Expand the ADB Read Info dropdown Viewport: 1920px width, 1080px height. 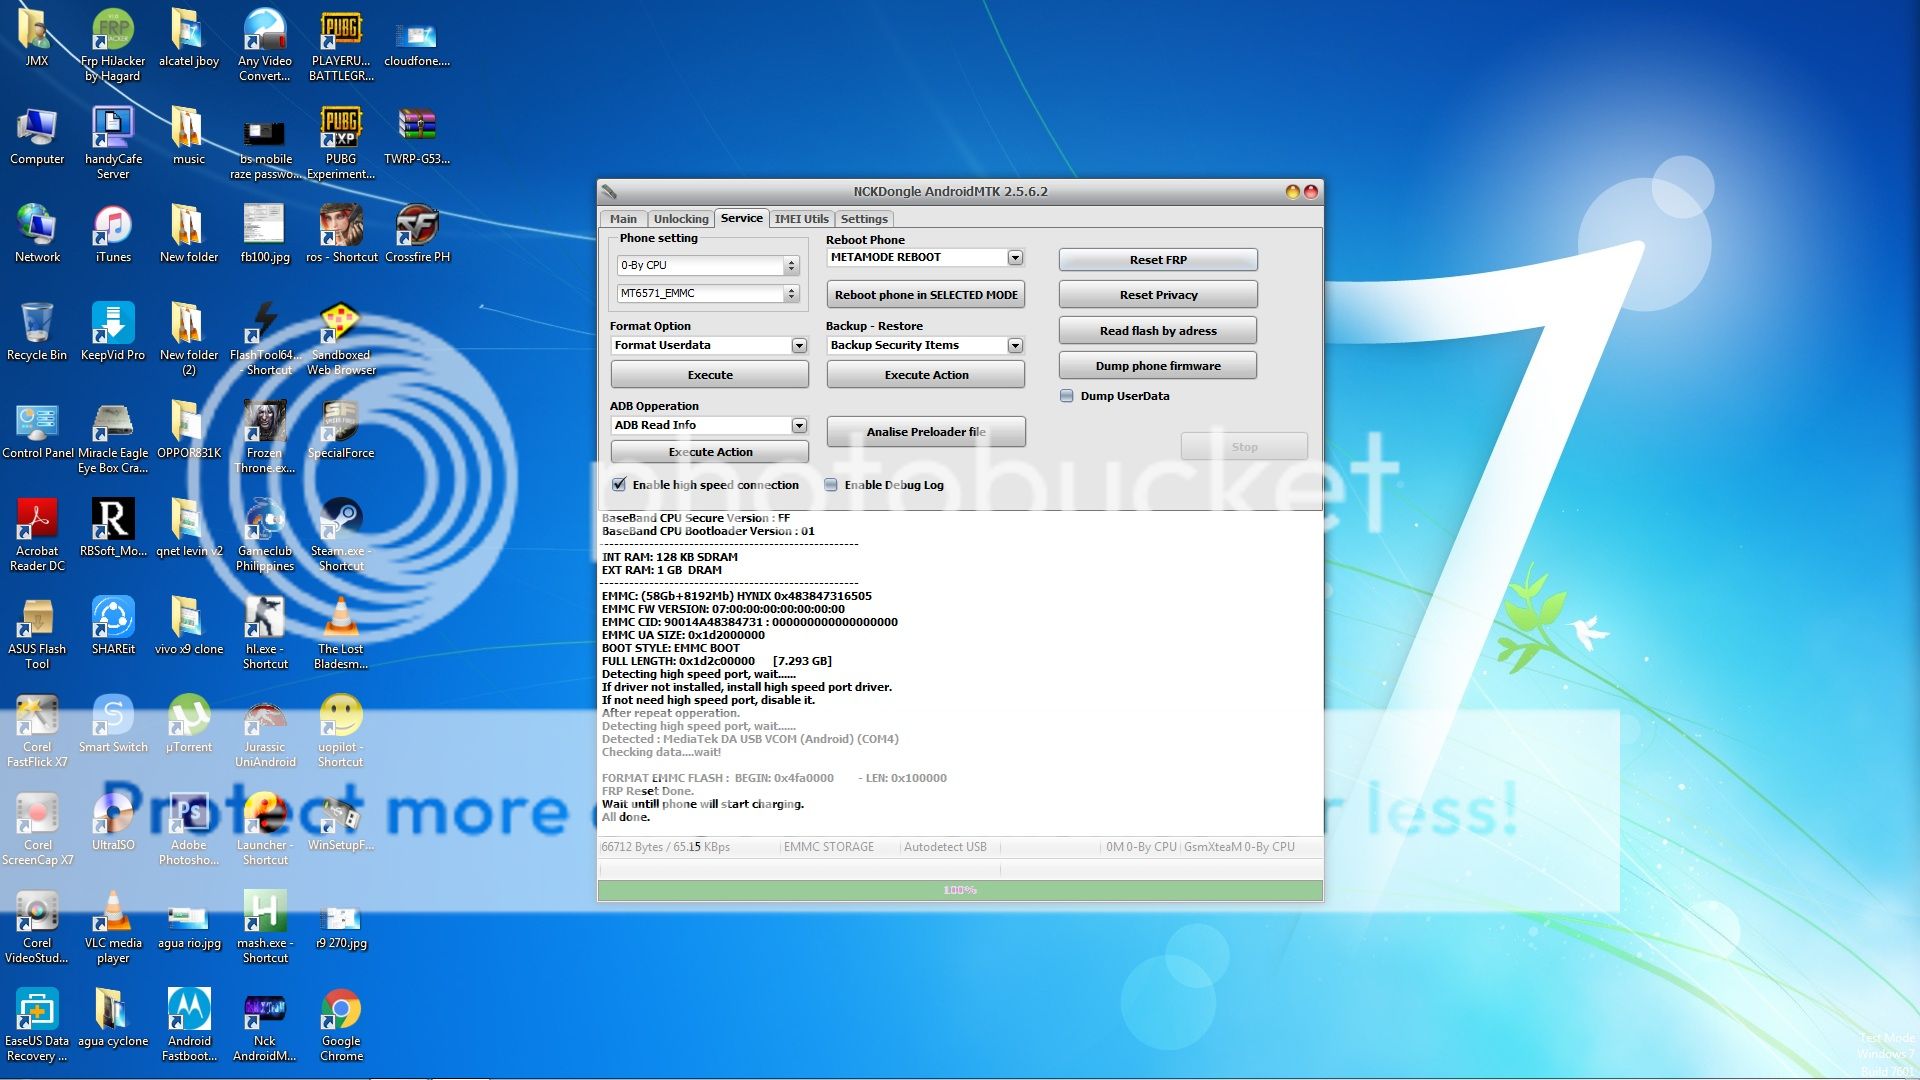click(799, 426)
